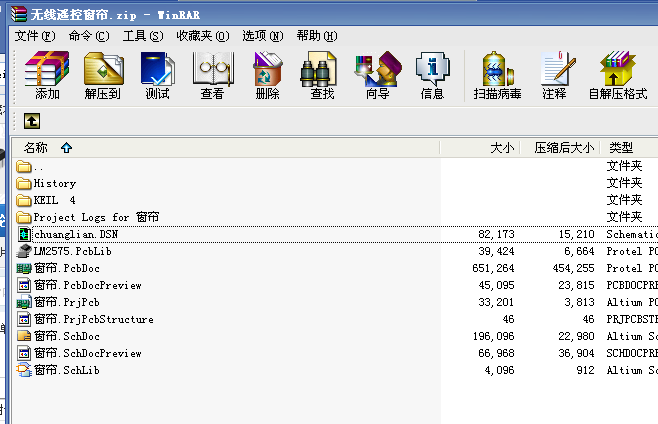Select the KEIL 4 folder icon
The height and width of the screenshot is (424, 658).
click(x=24, y=200)
